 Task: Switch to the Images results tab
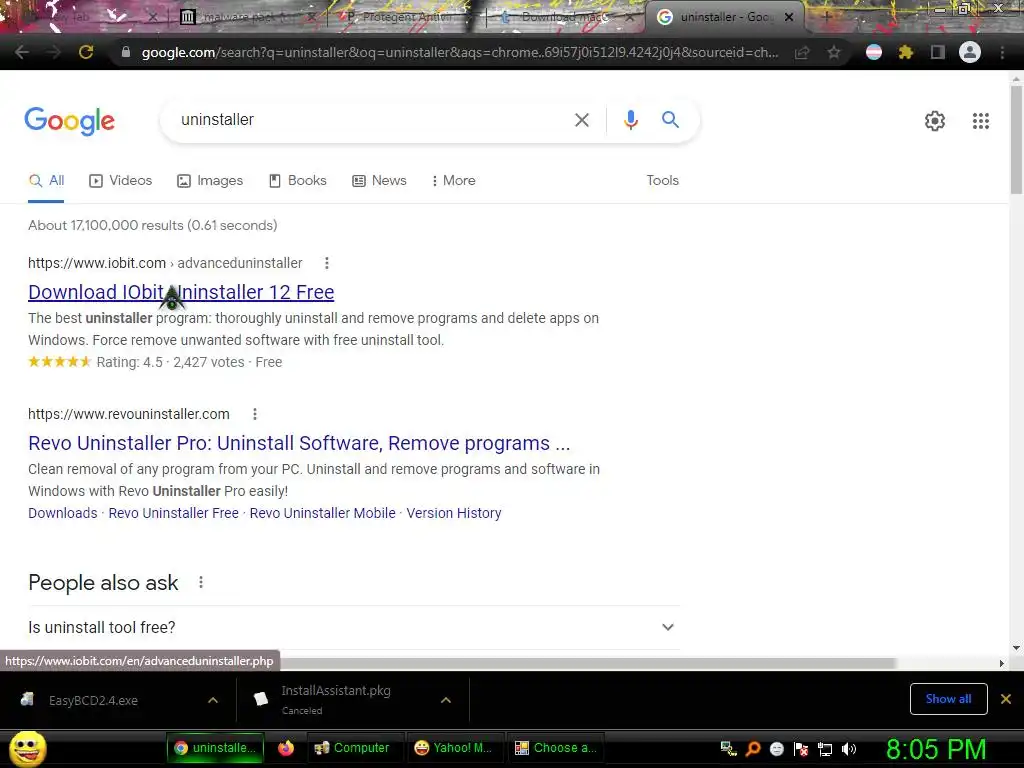(210, 180)
